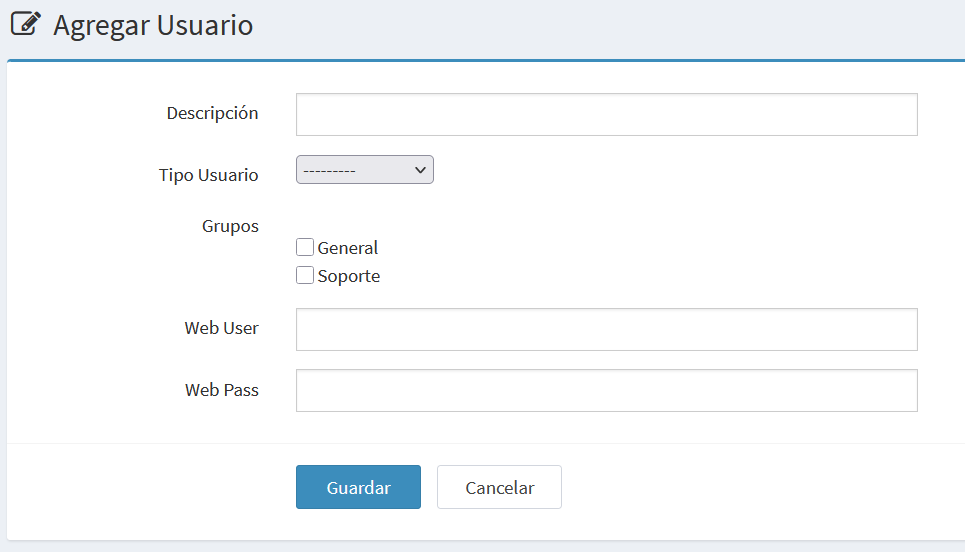Focus the Descripción input field
This screenshot has width=965, height=552.
(607, 114)
